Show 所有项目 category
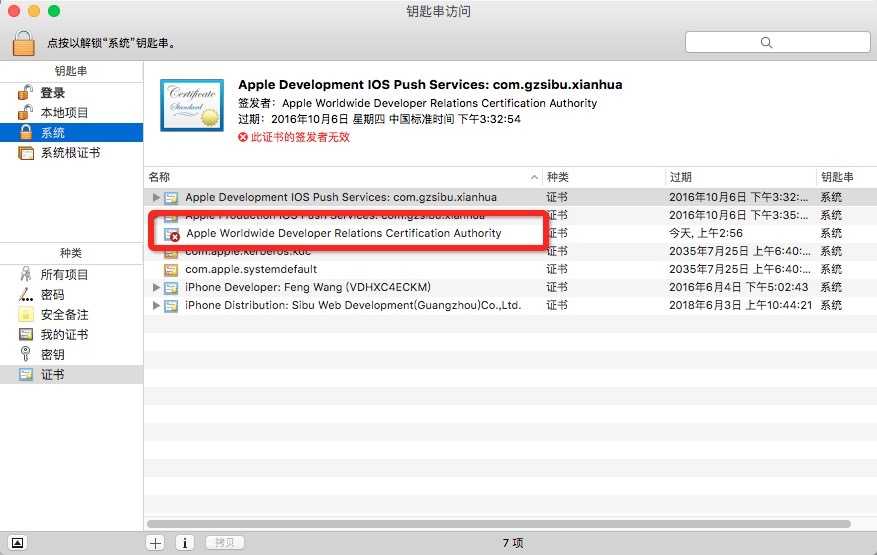This screenshot has width=877, height=555. click(72, 274)
